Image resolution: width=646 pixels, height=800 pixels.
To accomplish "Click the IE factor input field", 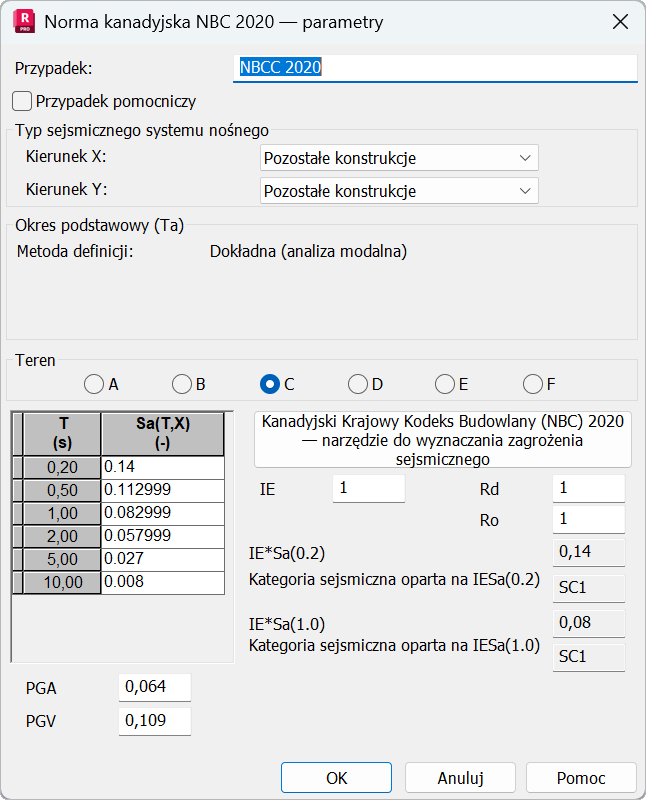I will click(x=369, y=488).
